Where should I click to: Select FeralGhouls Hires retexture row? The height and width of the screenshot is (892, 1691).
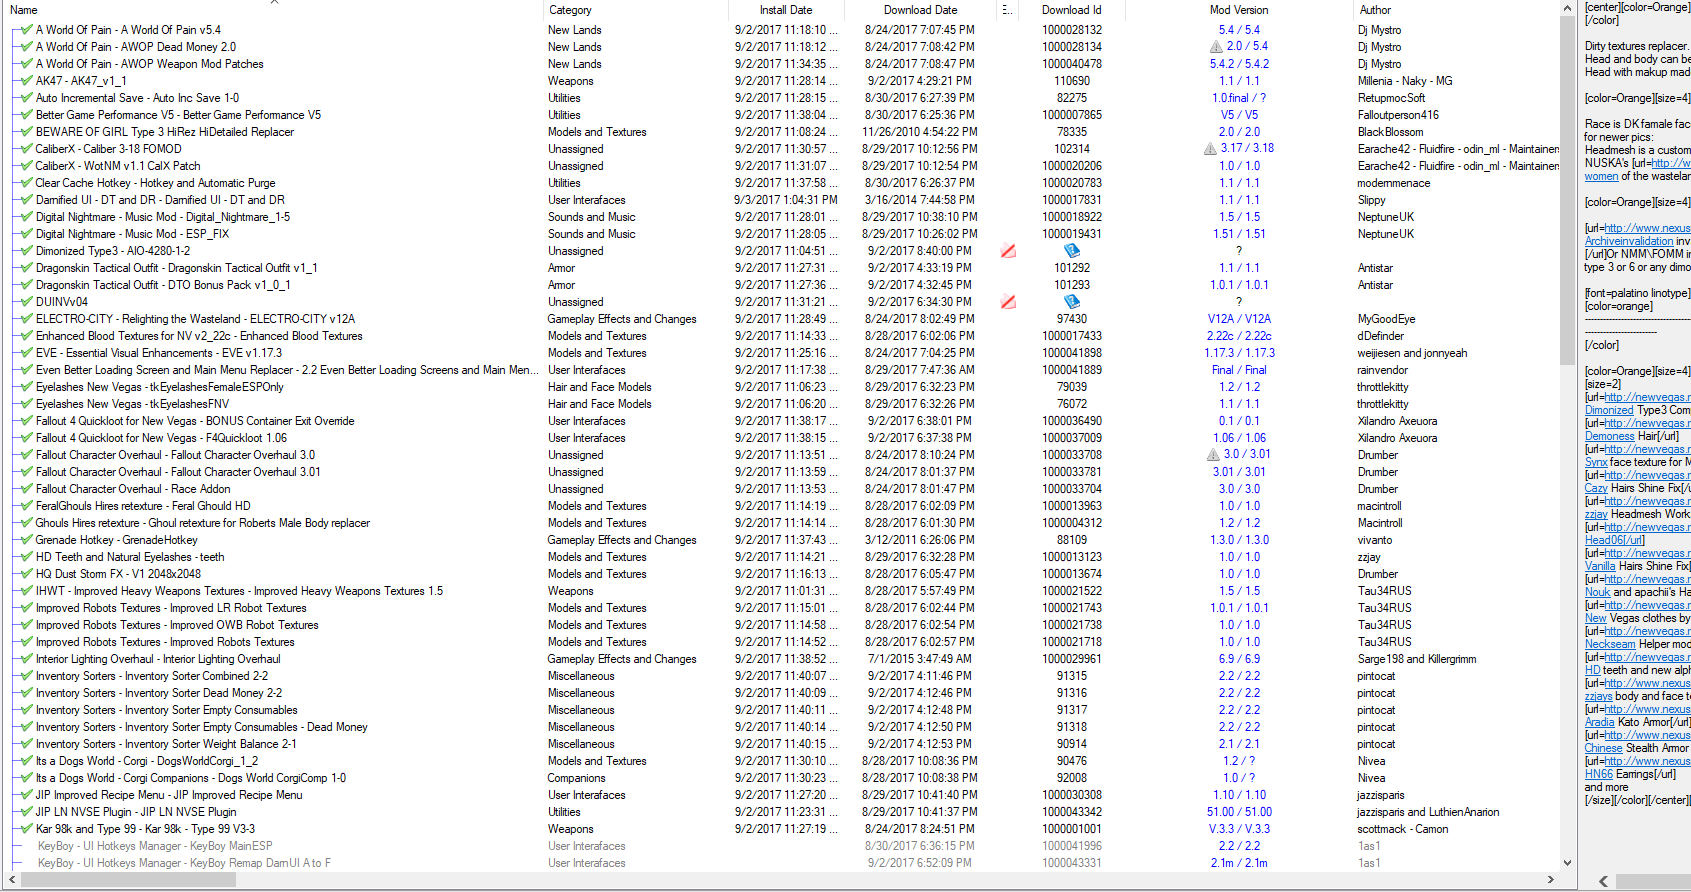[x=143, y=506]
